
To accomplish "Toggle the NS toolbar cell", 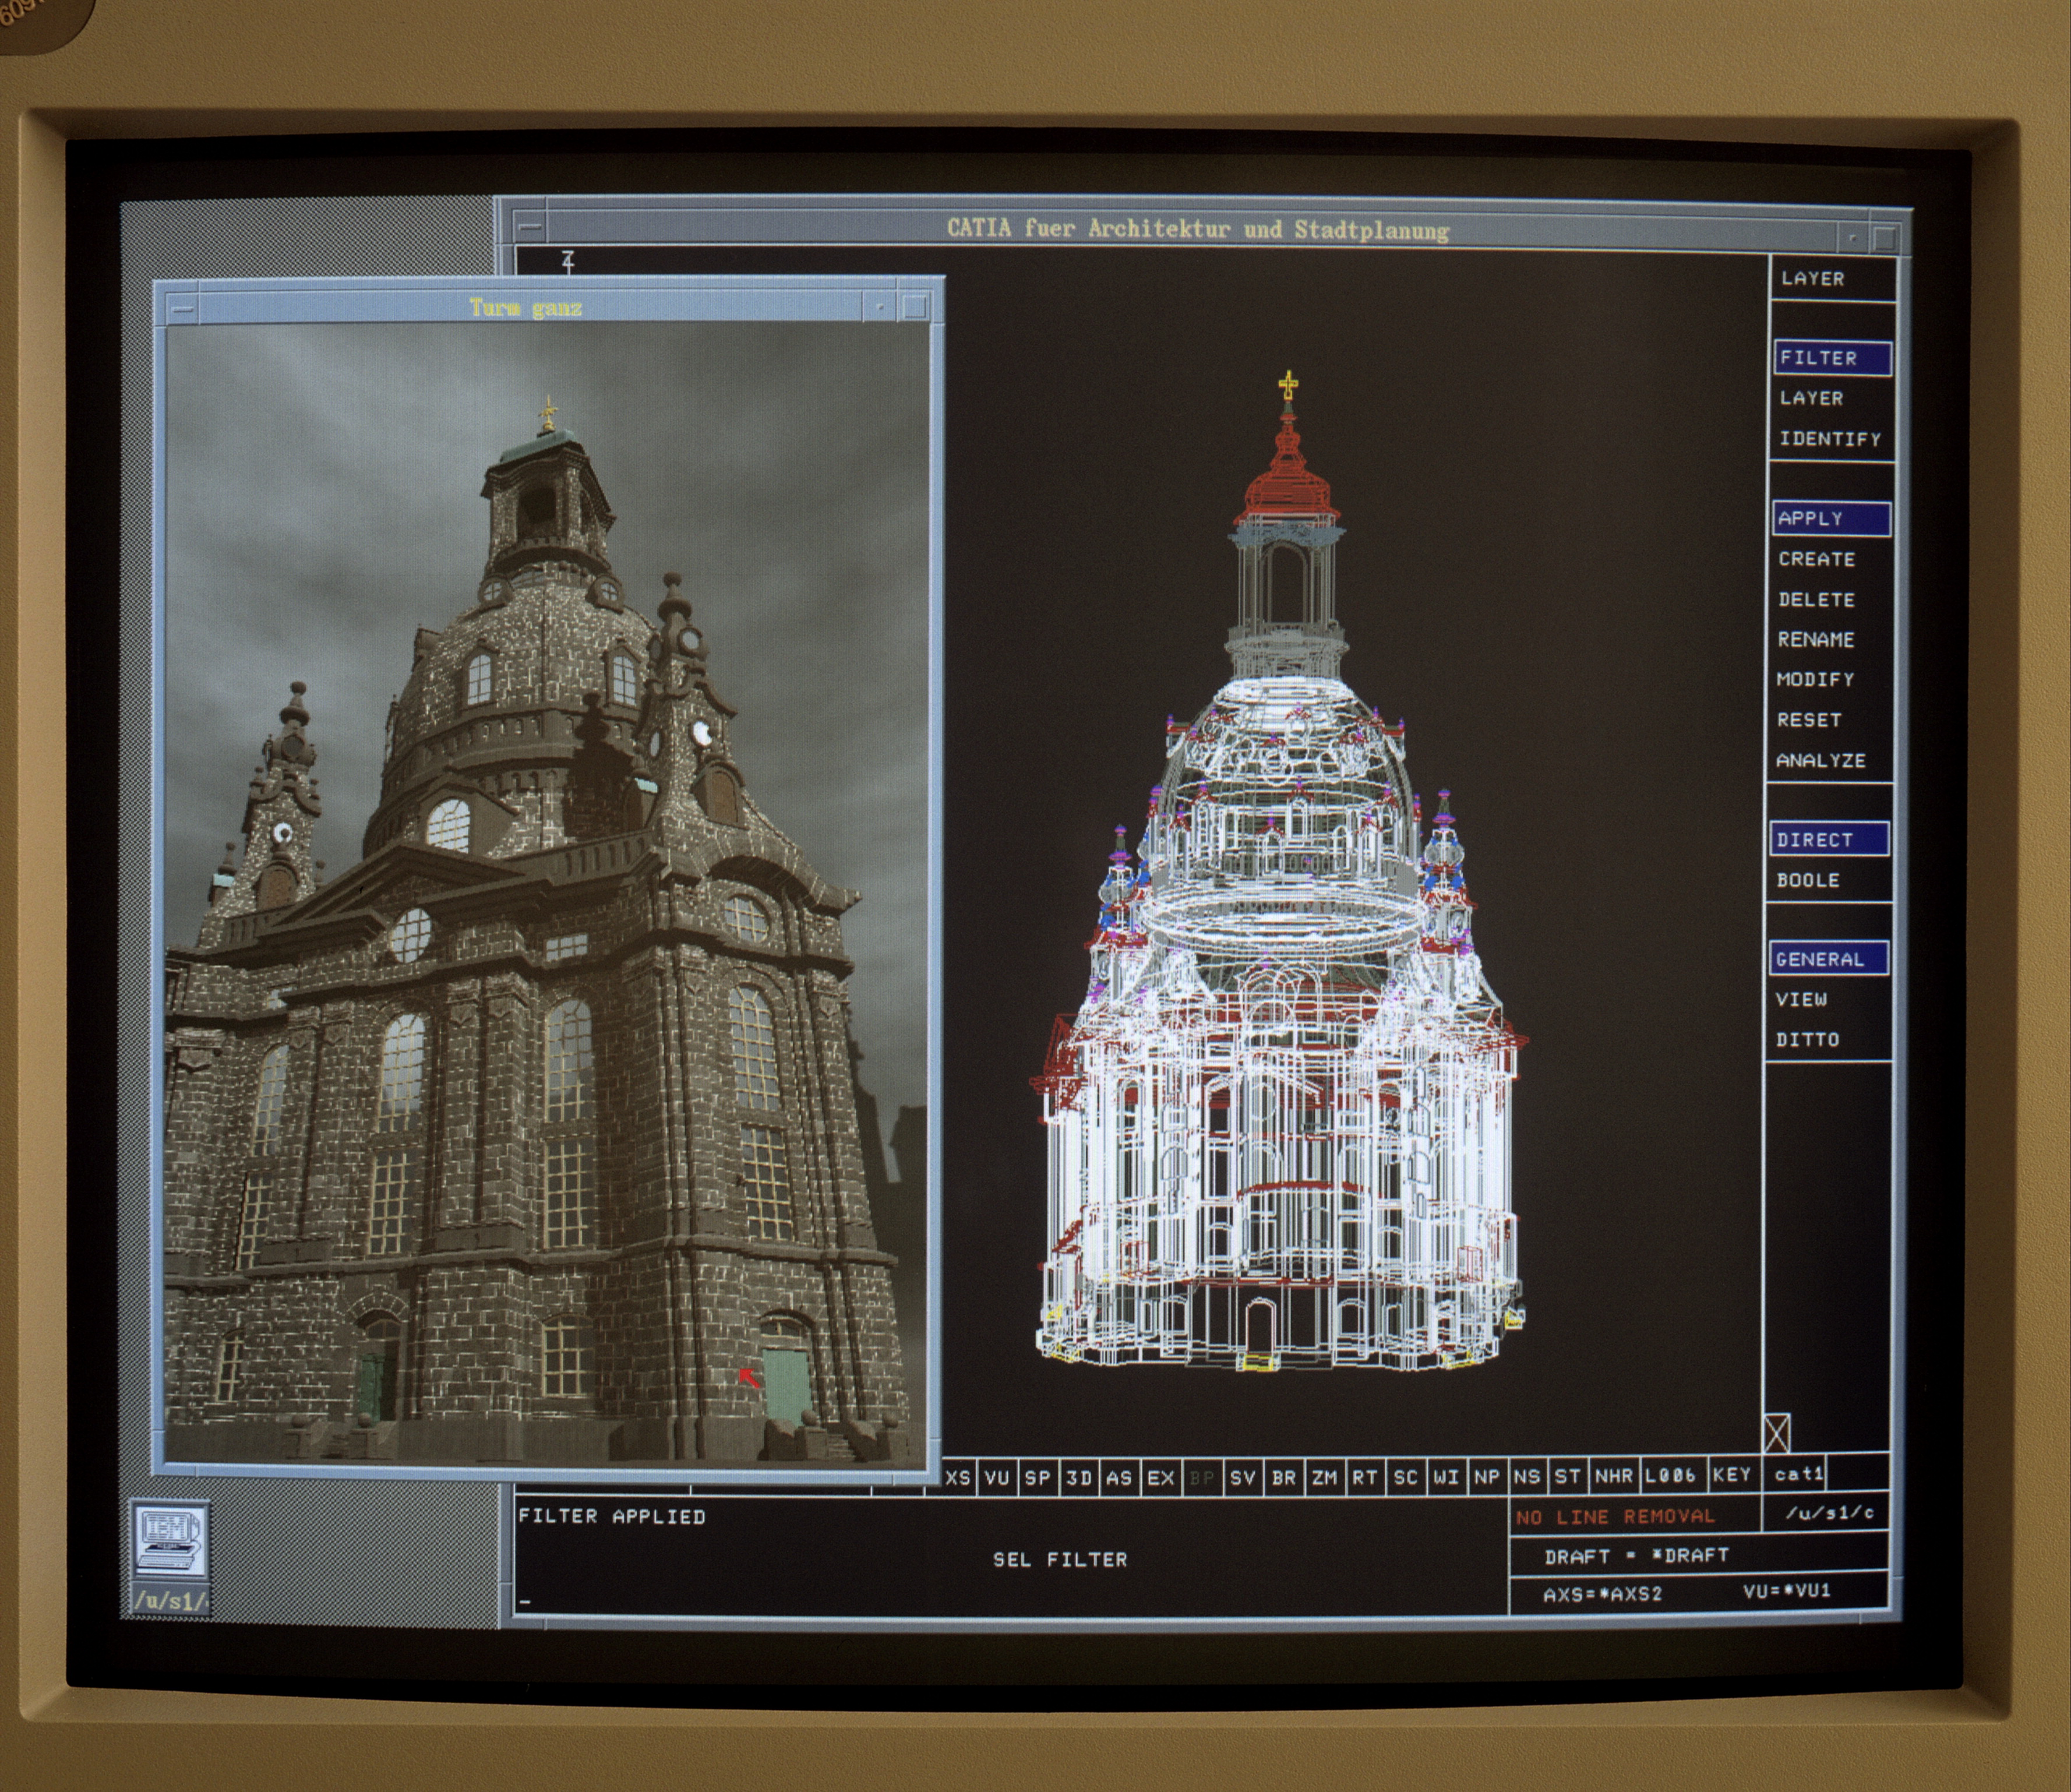I will [x=1527, y=1476].
